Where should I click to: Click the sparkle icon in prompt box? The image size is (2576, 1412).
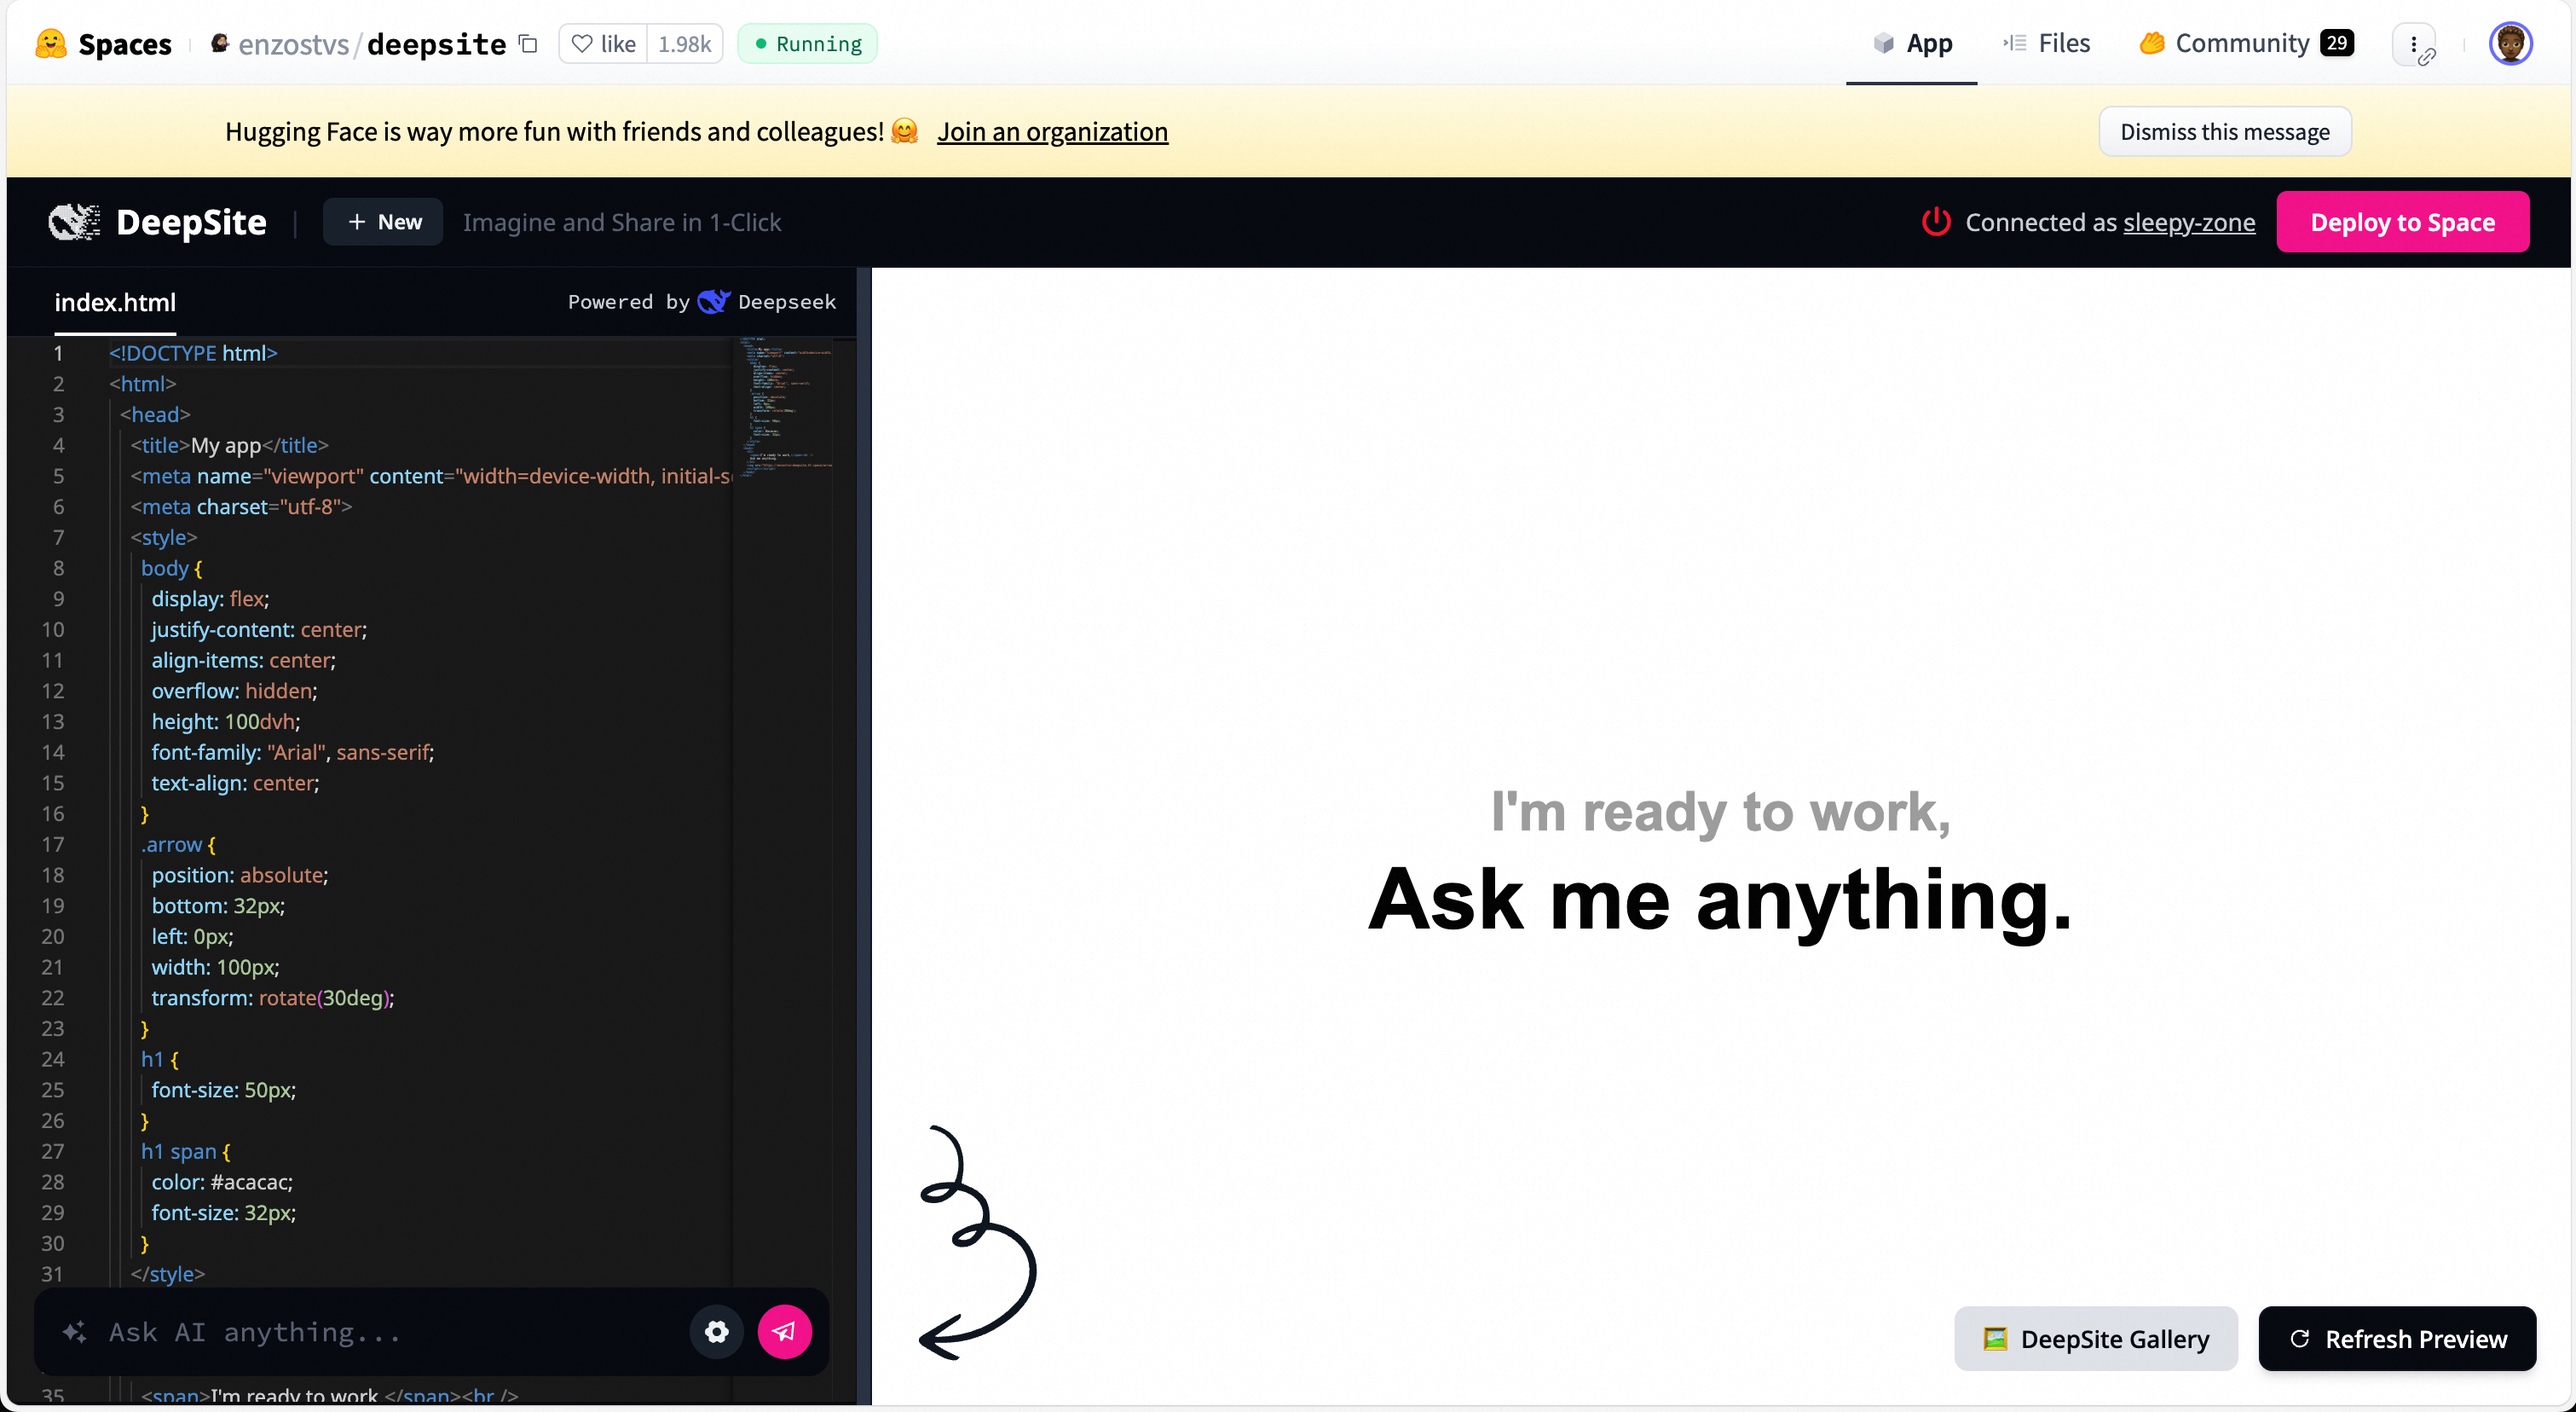pos(74,1332)
